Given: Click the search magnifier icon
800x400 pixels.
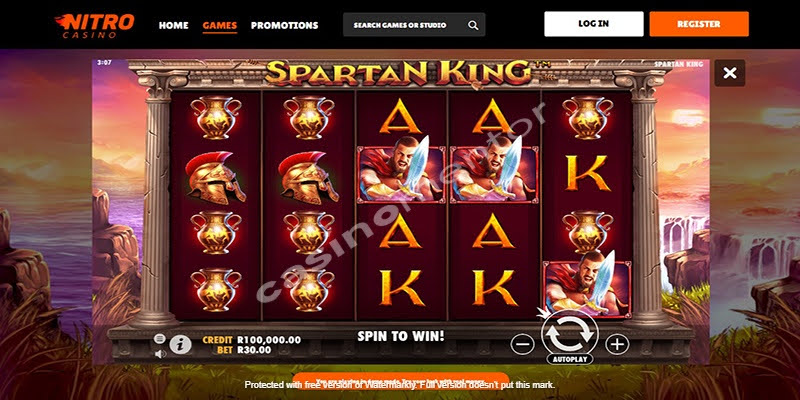Looking at the screenshot, I should click(x=473, y=25).
